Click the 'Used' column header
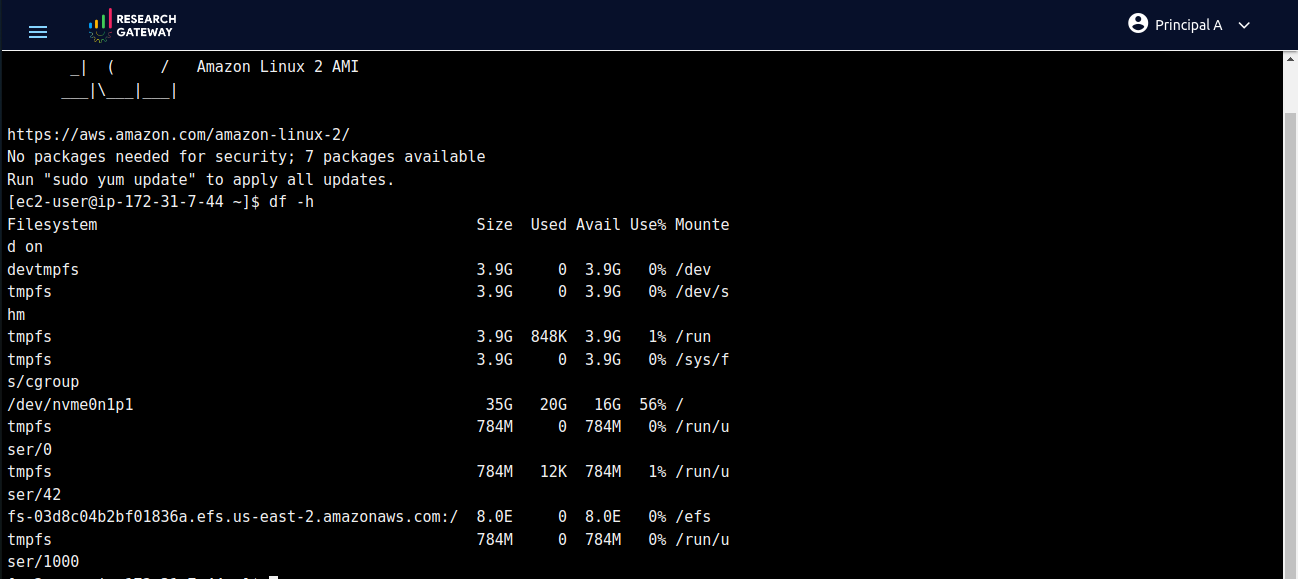1298x579 pixels. coord(548,225)
